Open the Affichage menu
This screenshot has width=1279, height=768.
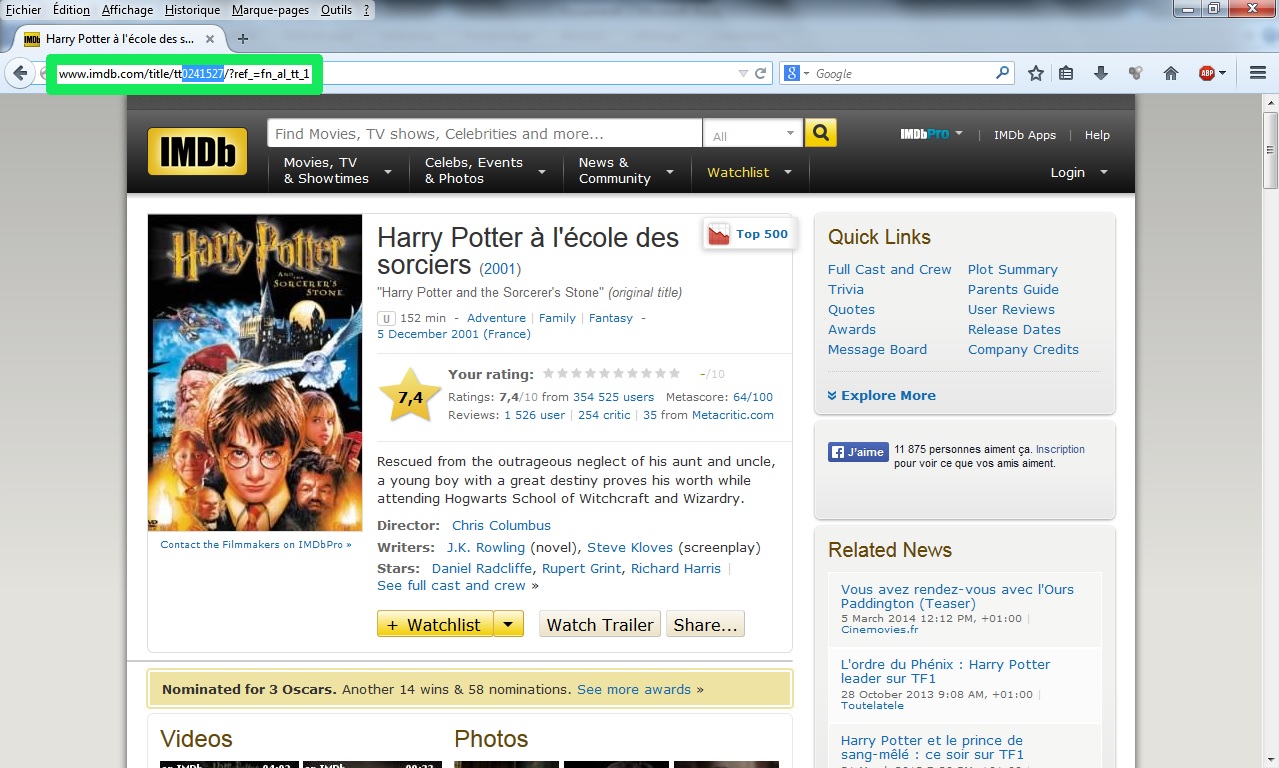[x=127, y=10]
